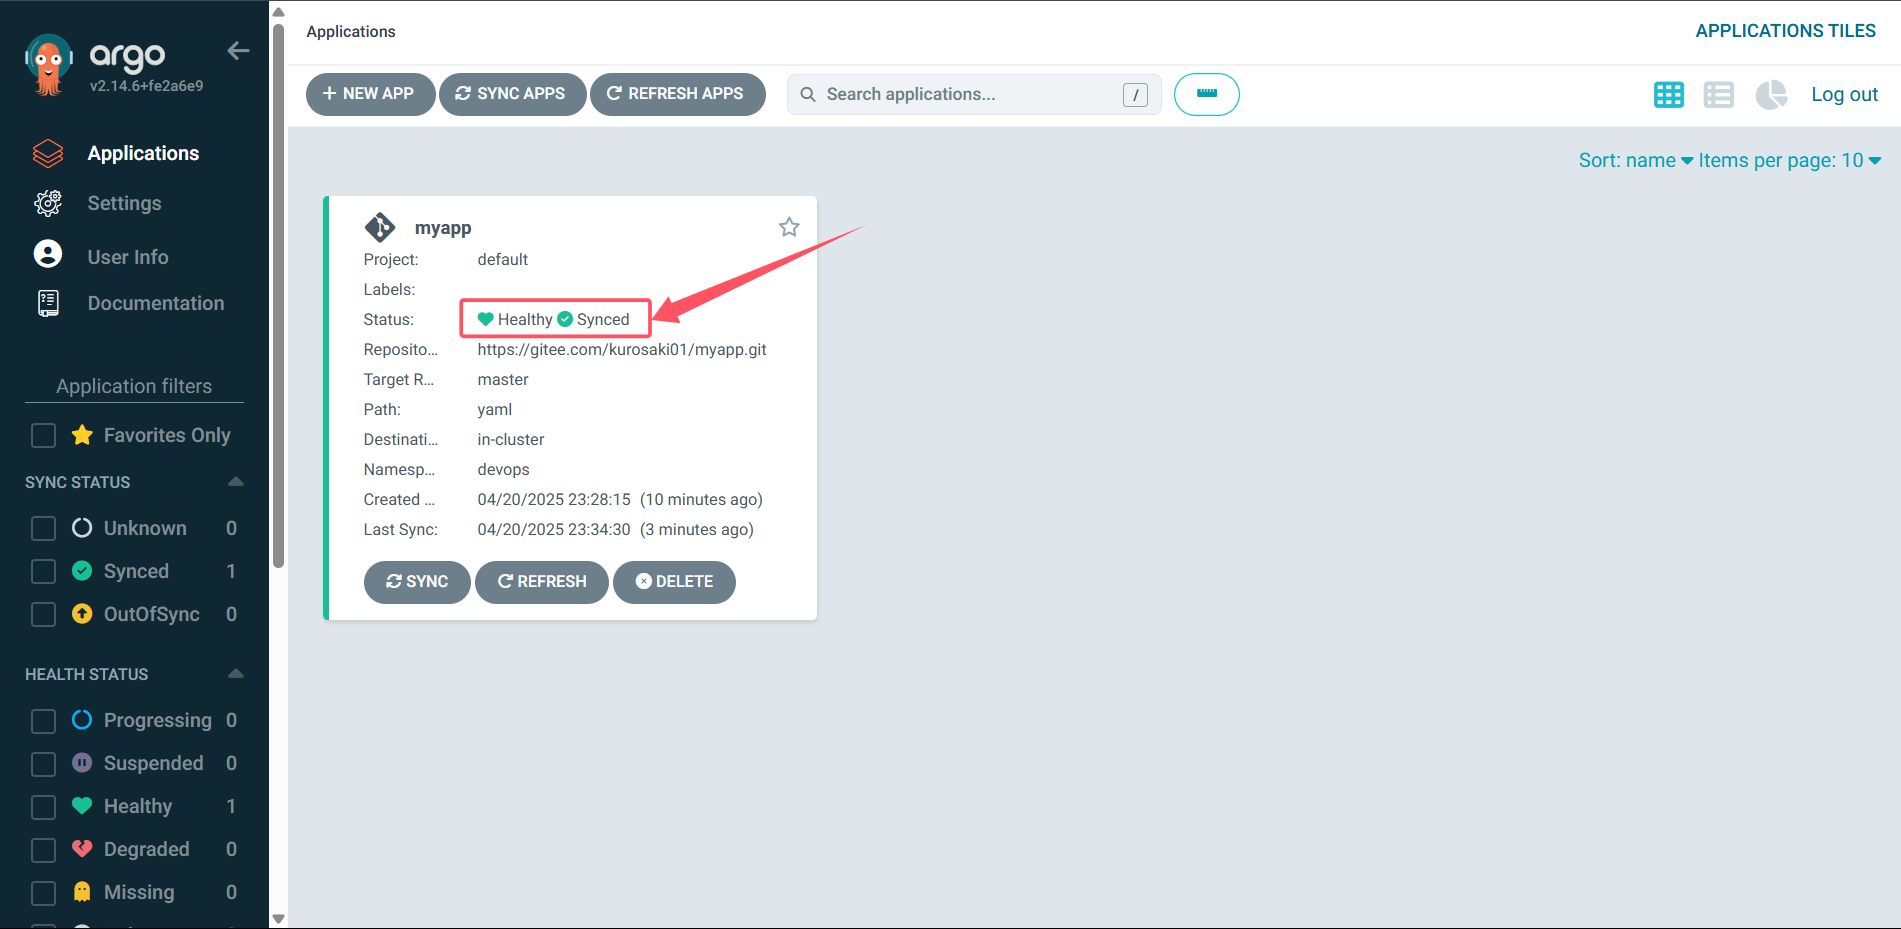Click the git source icon on myapp tile
Viewport: 1901px width, 929px height.
(379, 228)
